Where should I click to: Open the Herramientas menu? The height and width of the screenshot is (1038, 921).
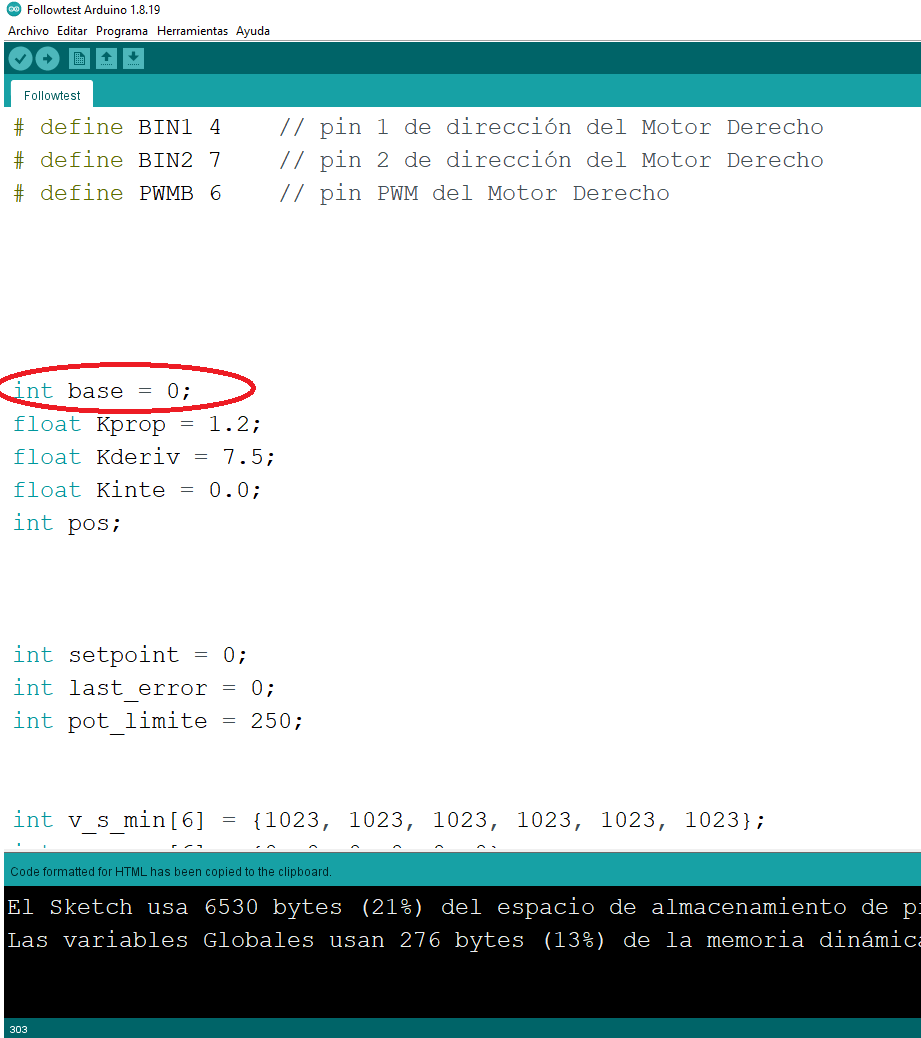tap(192, 31)
